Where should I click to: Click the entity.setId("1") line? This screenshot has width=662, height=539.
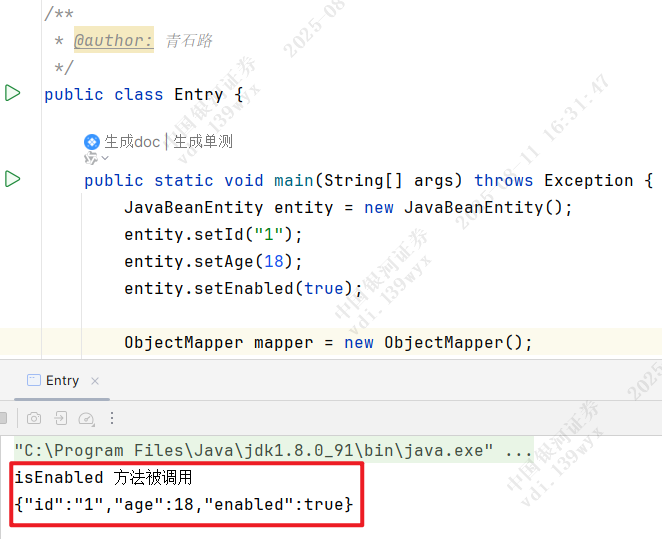coord(213,234)
